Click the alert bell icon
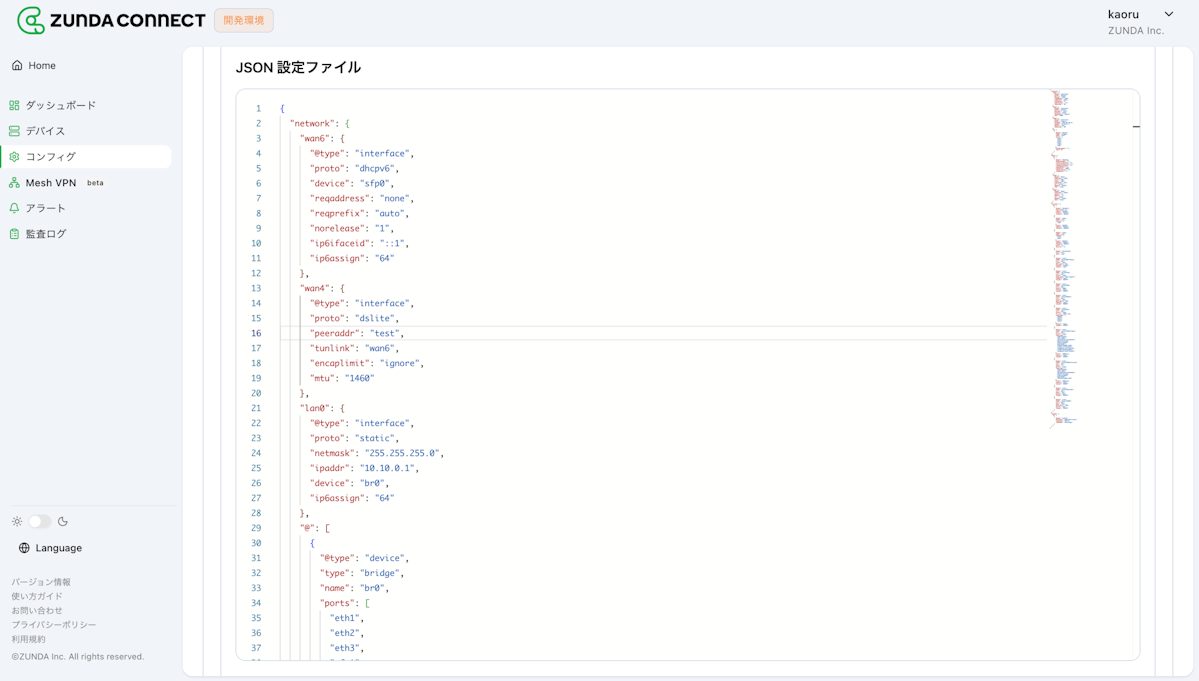Viewport: 1199px width, 681px height. point(15,208)
